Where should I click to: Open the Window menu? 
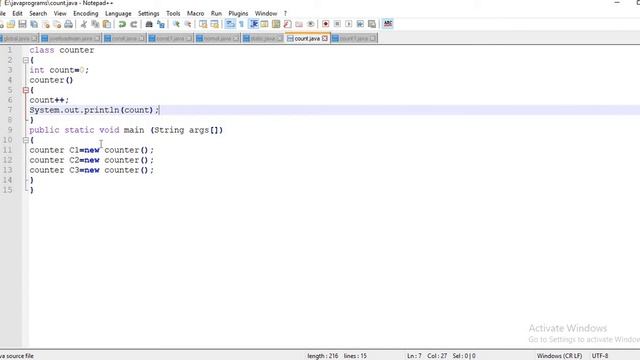[x=266, y=13]
